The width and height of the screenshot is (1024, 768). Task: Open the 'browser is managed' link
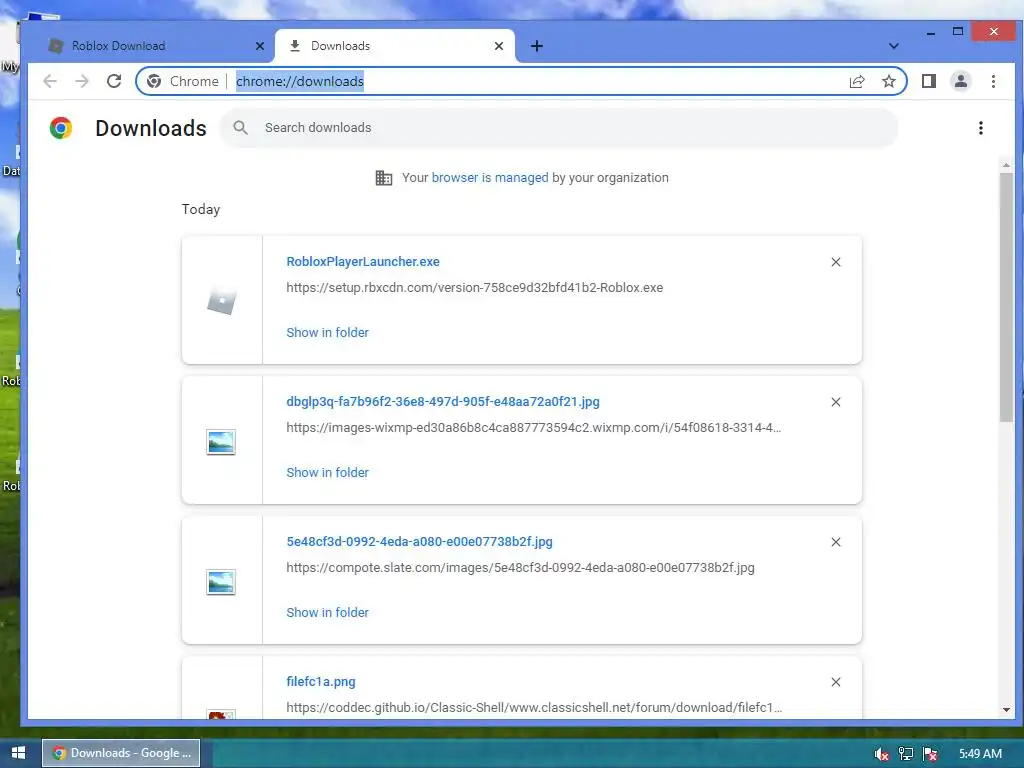(490, 178)
